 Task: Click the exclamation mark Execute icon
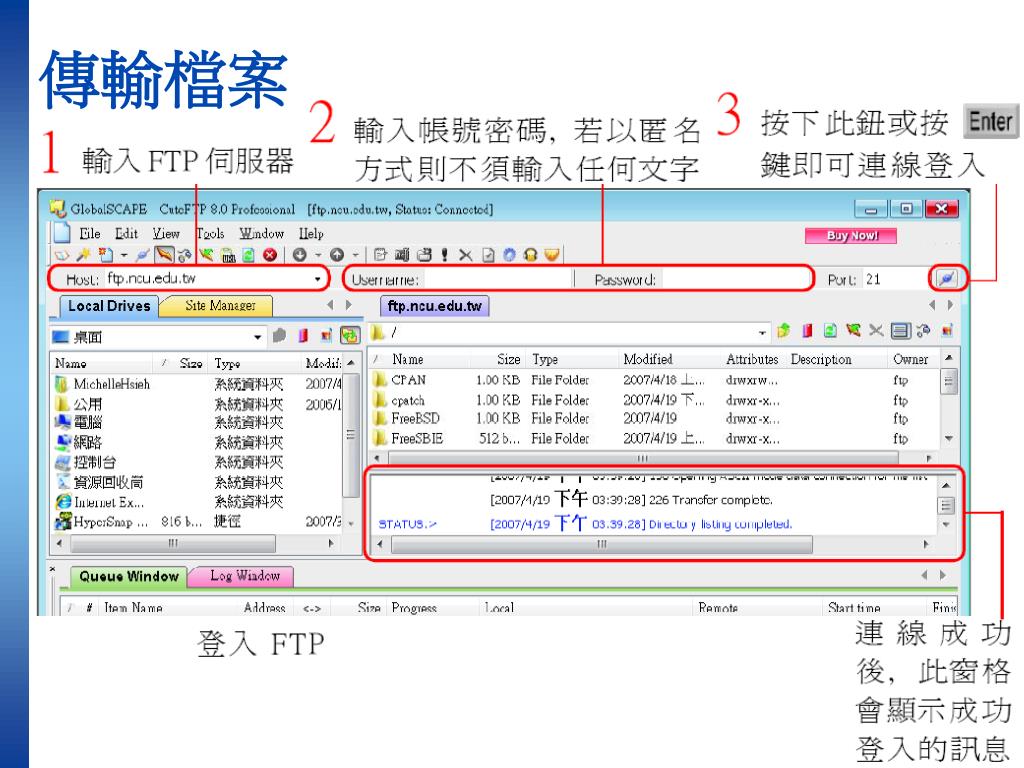click(444, 255)
